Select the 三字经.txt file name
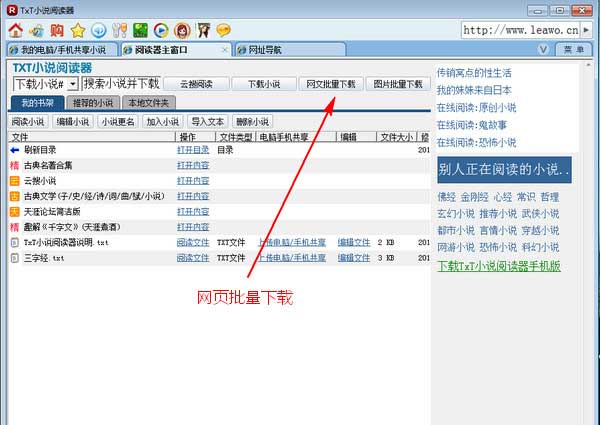 pos(44,258)
